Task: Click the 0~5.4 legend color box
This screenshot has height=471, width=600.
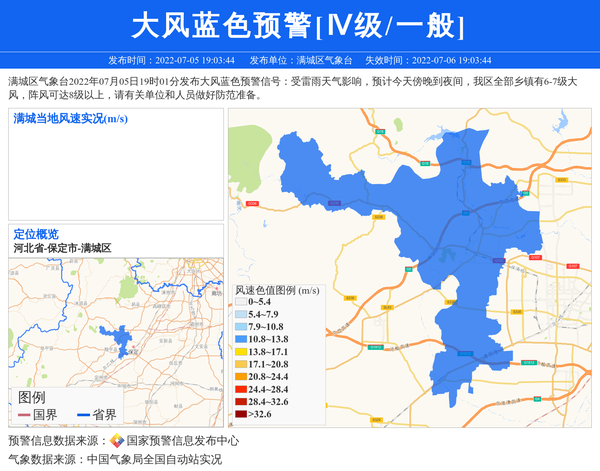Action: [241, 301]
